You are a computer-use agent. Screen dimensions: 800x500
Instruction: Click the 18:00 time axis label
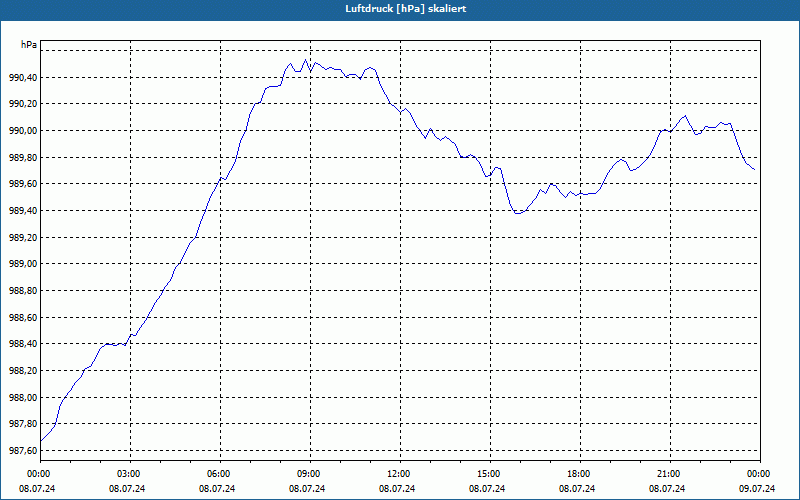(580, 474)
